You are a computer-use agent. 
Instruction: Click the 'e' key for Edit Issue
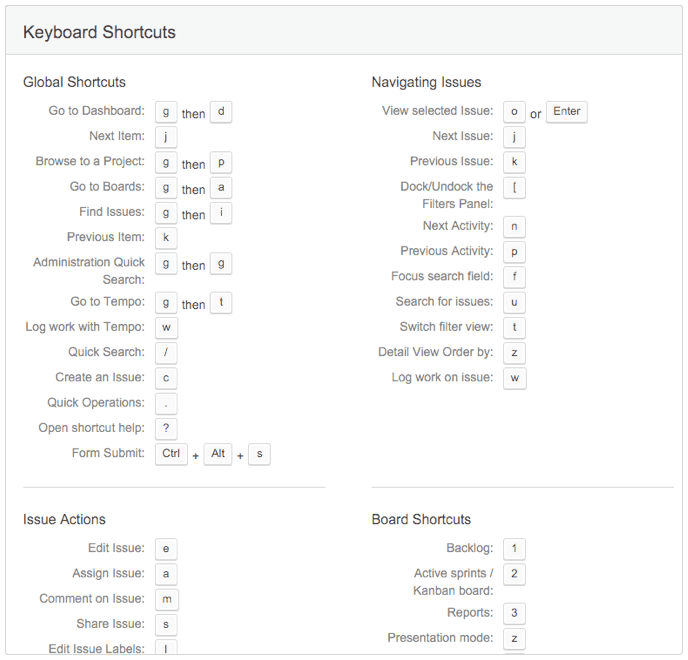tap(166, 549)
